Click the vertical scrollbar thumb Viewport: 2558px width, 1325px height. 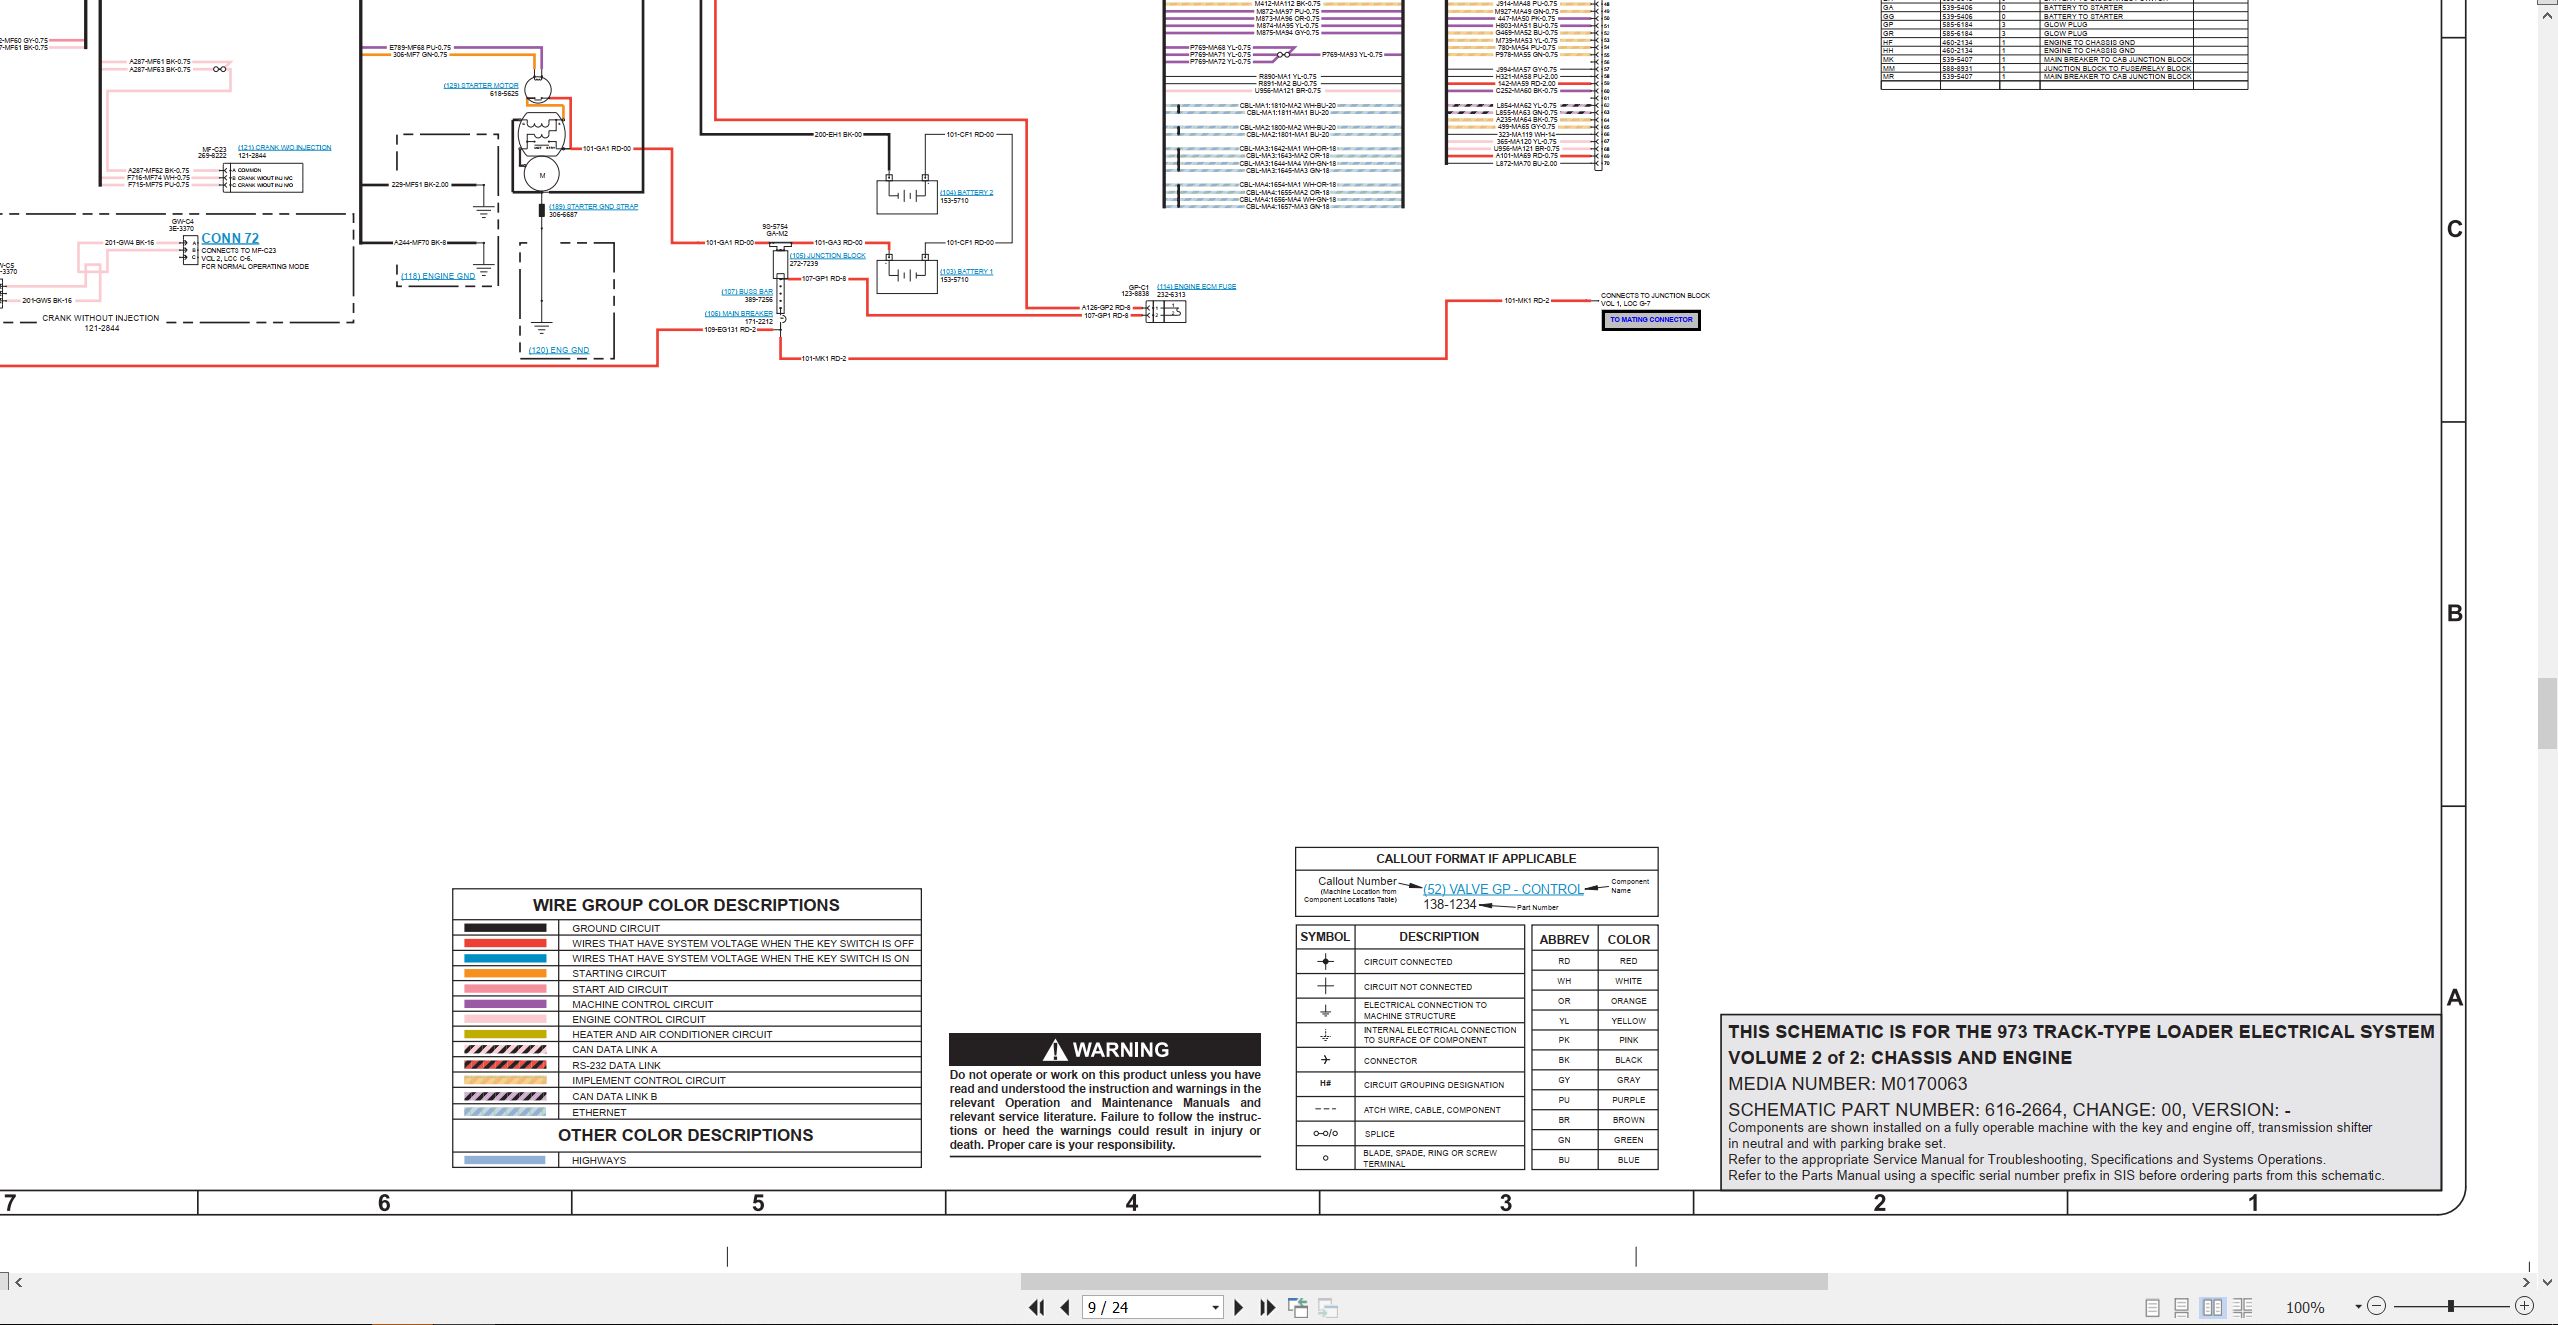(2548, 713)
